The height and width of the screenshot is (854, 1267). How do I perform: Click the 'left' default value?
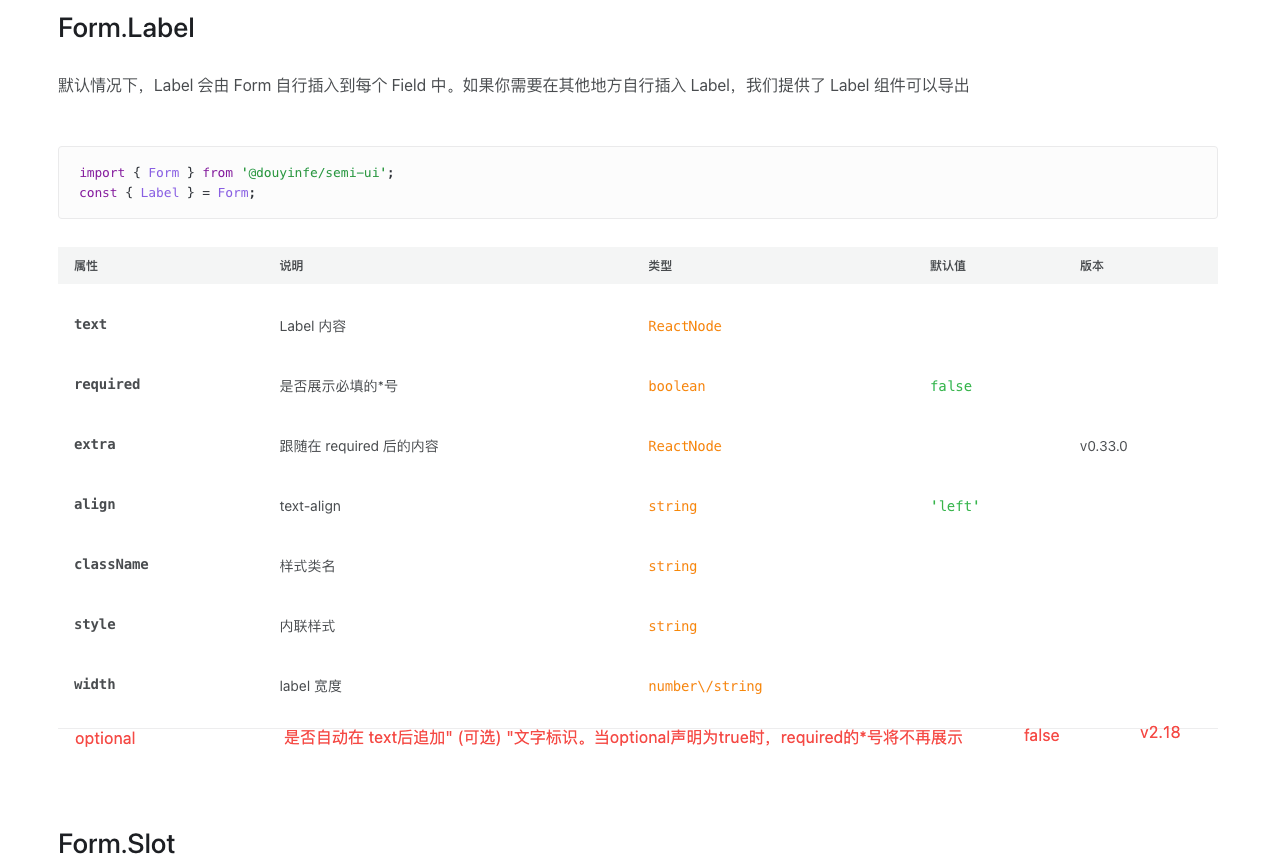pos(954,506)
